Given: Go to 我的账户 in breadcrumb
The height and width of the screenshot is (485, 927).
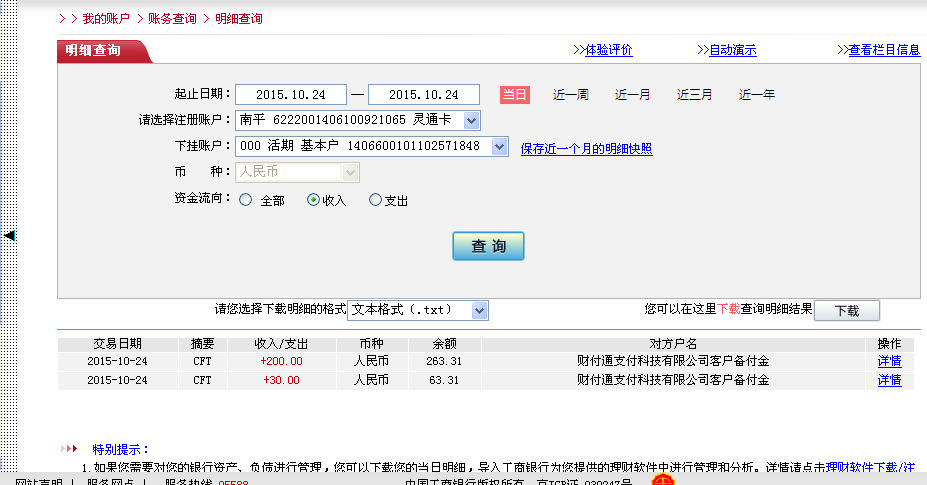Looking at the screenshot, I should click(106, 19).
